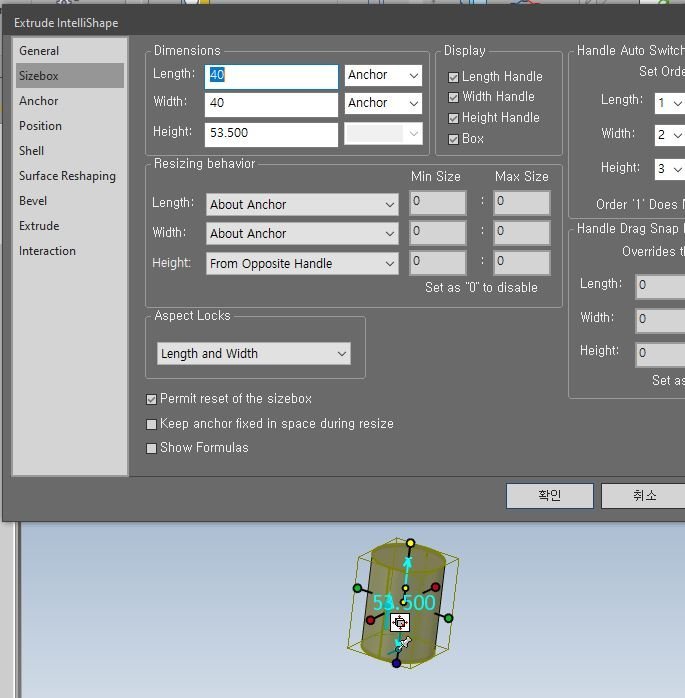Open the Length Anchor dropdown
Screen dimensions: 685x698
(x=383, y=75)
